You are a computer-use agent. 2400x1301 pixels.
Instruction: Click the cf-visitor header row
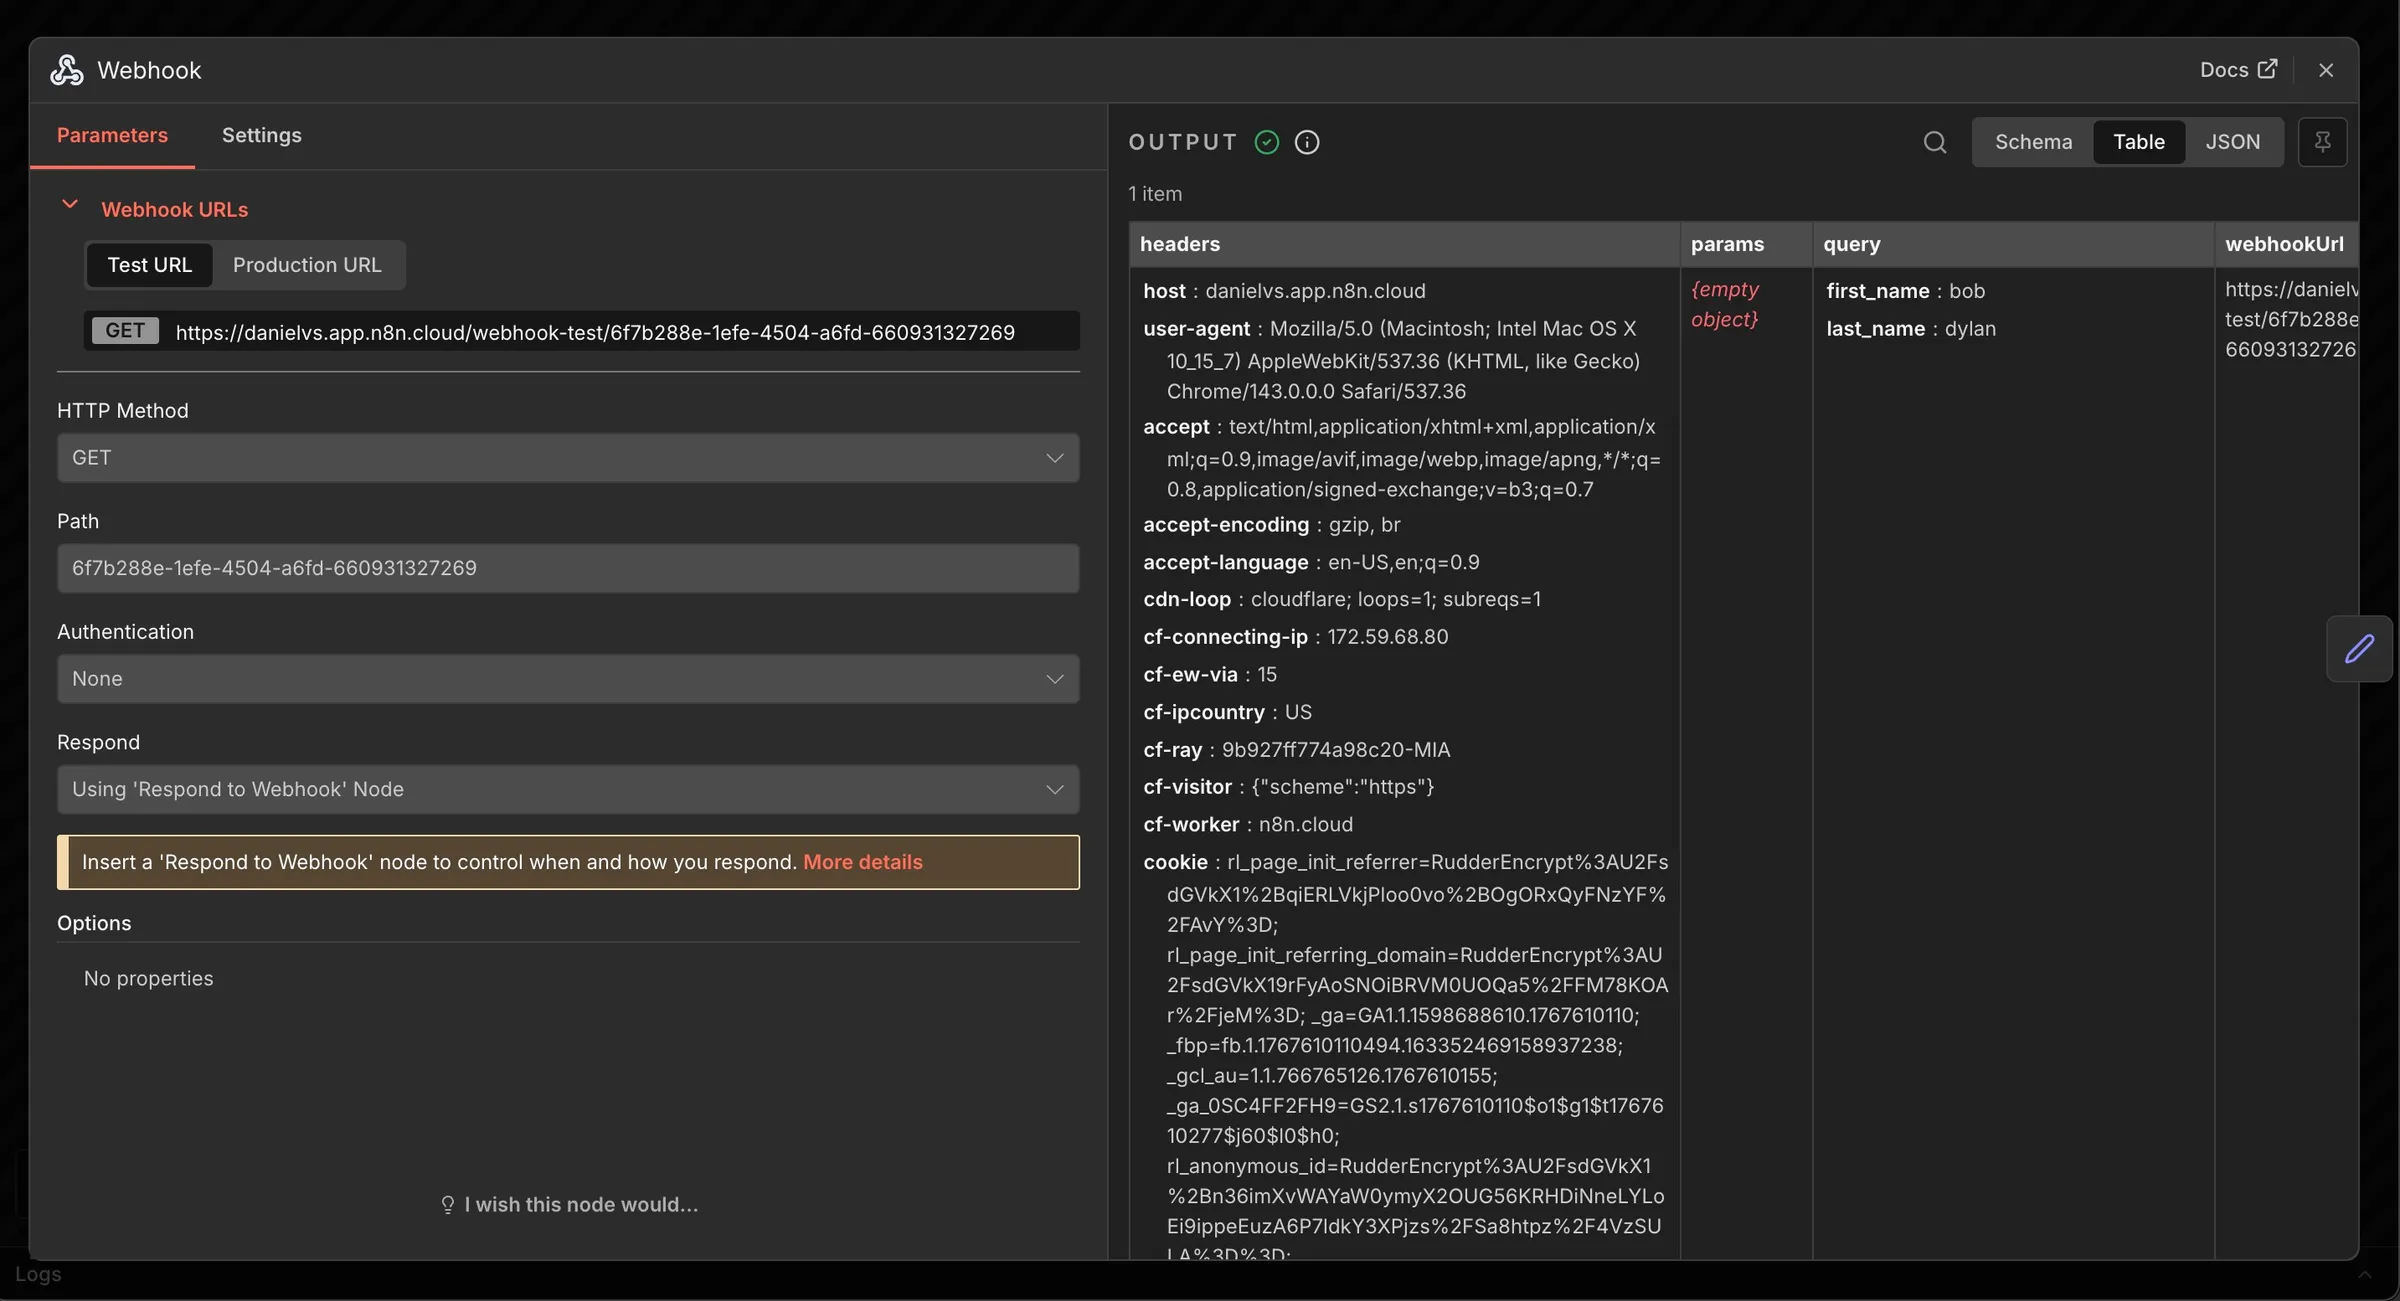pos(1288,787)
